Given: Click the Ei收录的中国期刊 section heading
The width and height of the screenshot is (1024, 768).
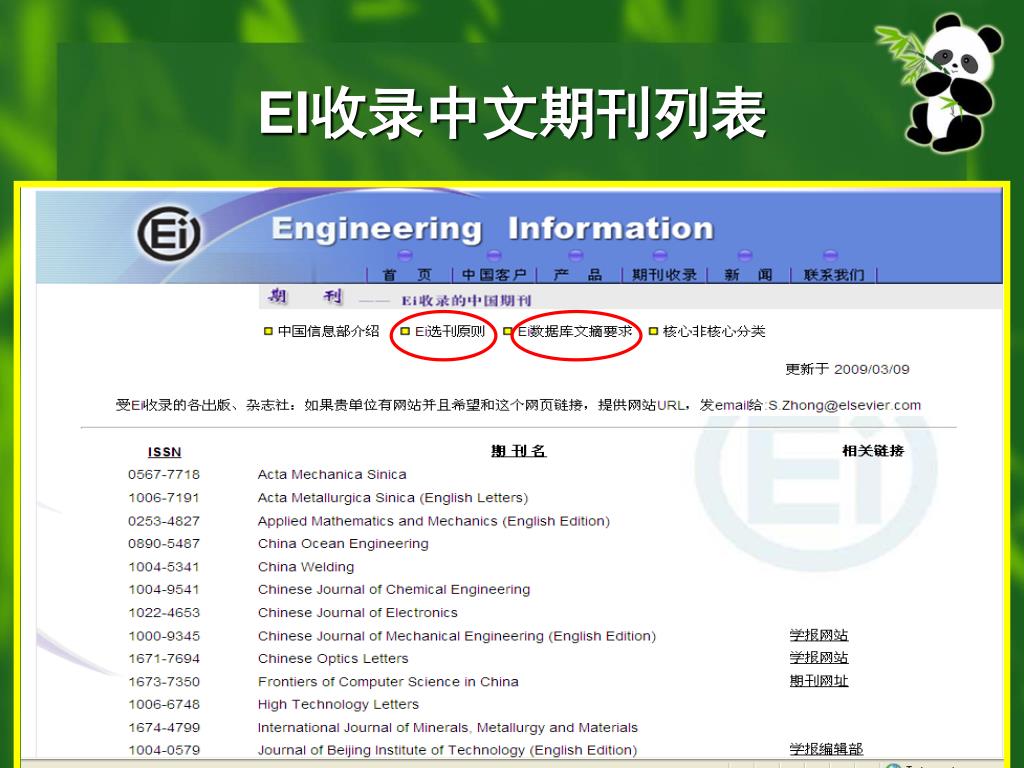Looking at the screenshot, I should [466, 300].
